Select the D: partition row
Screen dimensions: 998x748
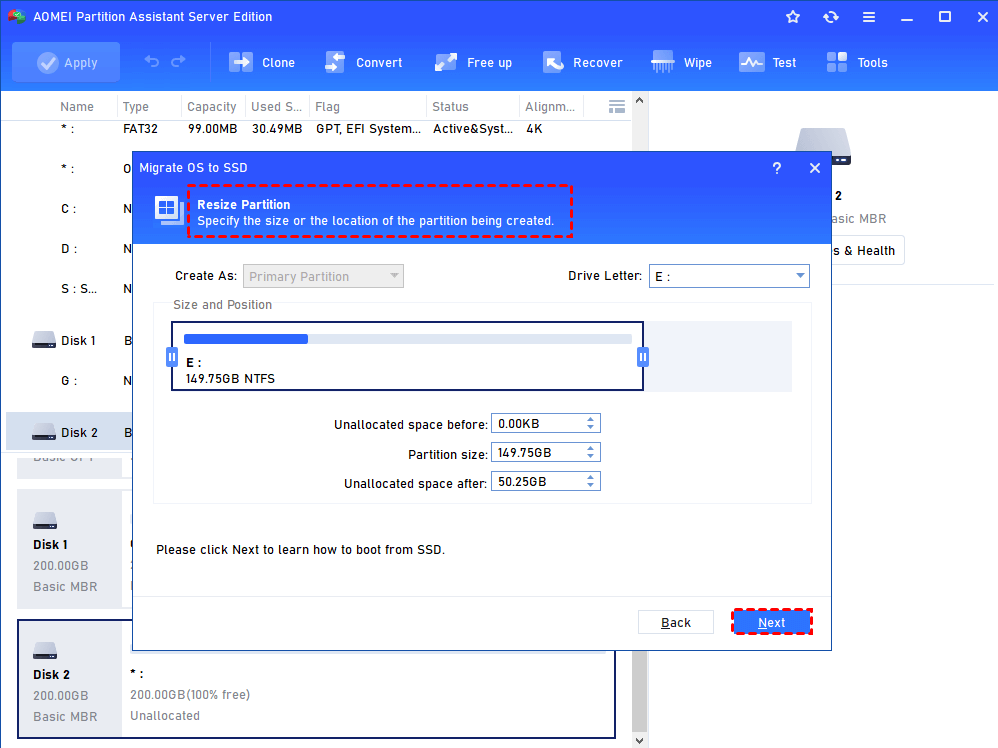69,248
